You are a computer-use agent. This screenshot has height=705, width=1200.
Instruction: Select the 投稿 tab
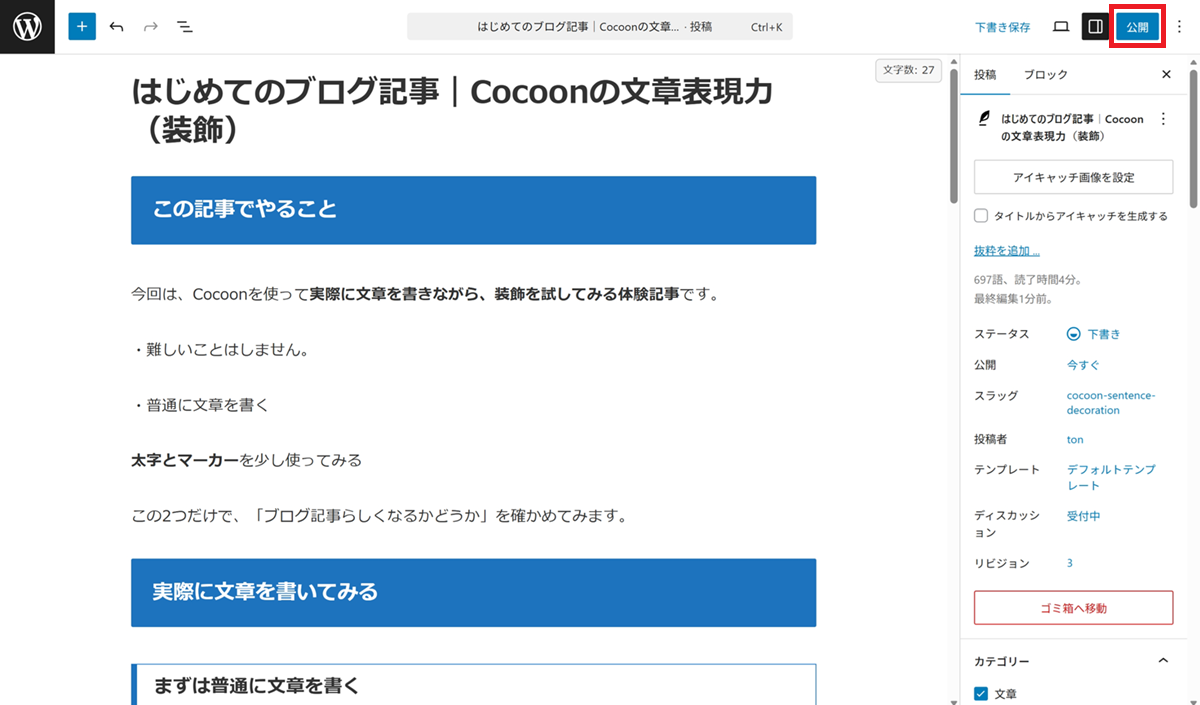[x=985, y=74]
